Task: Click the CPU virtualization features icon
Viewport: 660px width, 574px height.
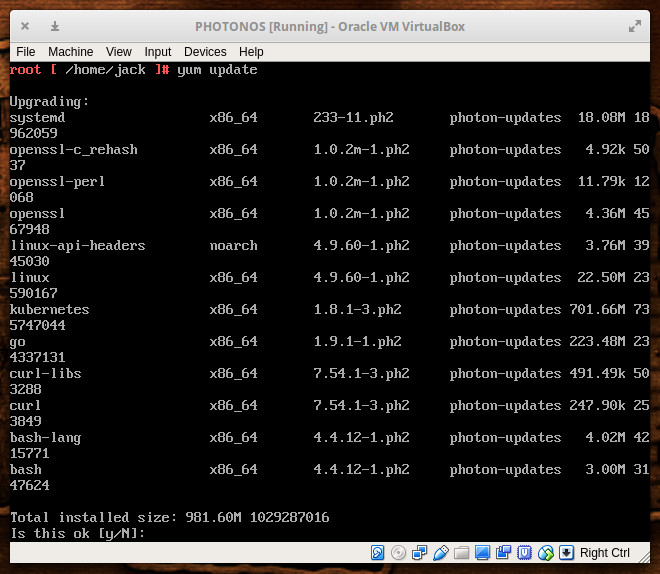Action: coord(524,553)
